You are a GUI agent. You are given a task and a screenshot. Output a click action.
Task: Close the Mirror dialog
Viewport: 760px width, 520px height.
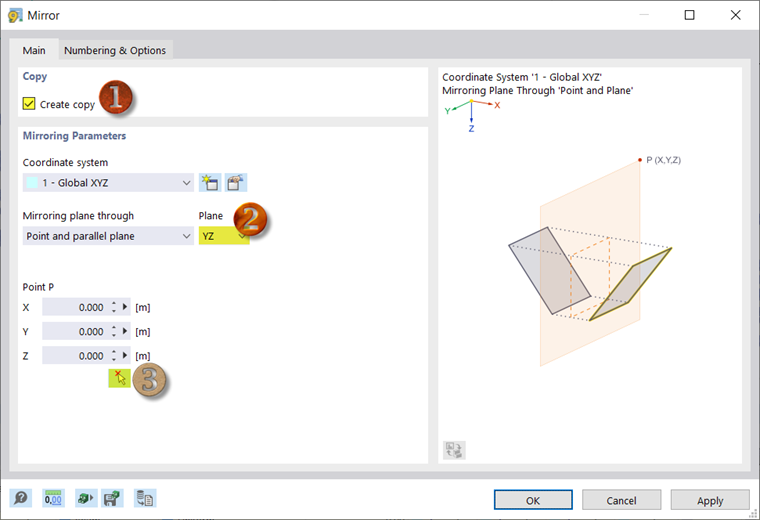click(x=735, y=15)
